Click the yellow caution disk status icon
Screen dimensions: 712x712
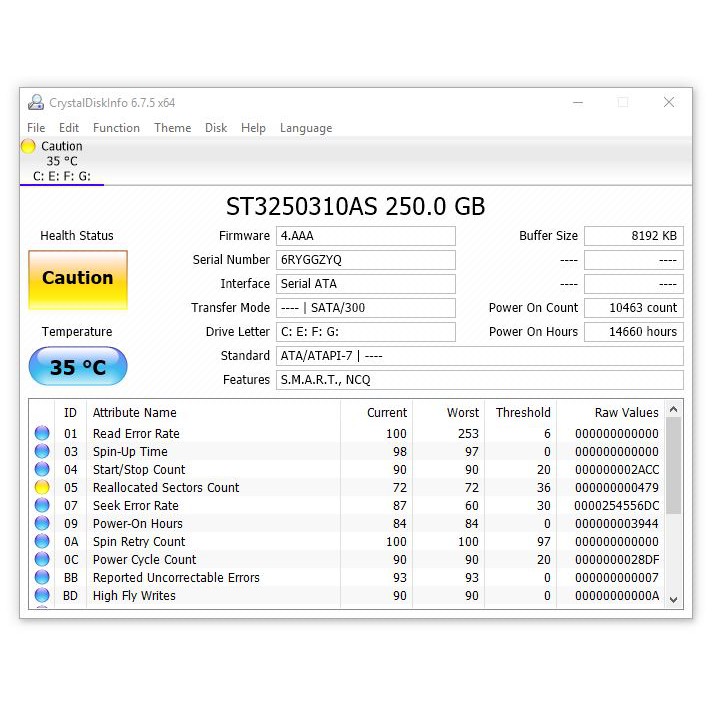[28, 146]
